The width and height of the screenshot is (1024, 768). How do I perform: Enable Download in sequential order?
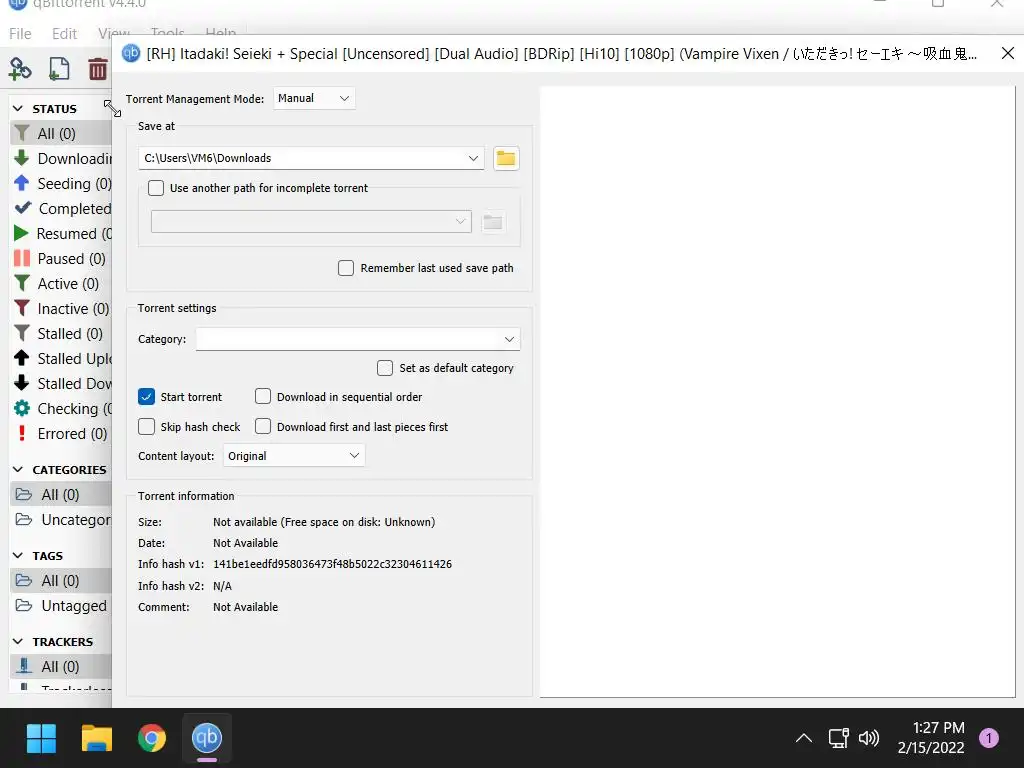coord(263,396)
